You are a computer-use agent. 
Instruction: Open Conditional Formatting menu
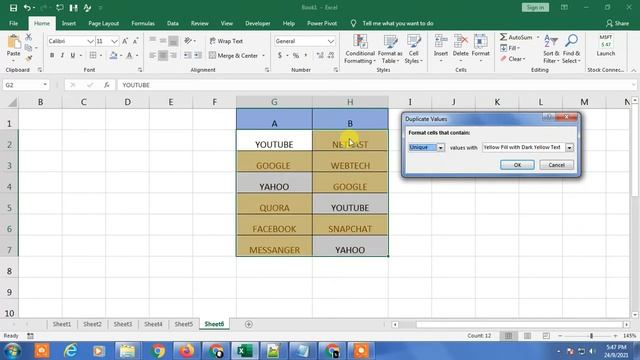tap(359, 49)
